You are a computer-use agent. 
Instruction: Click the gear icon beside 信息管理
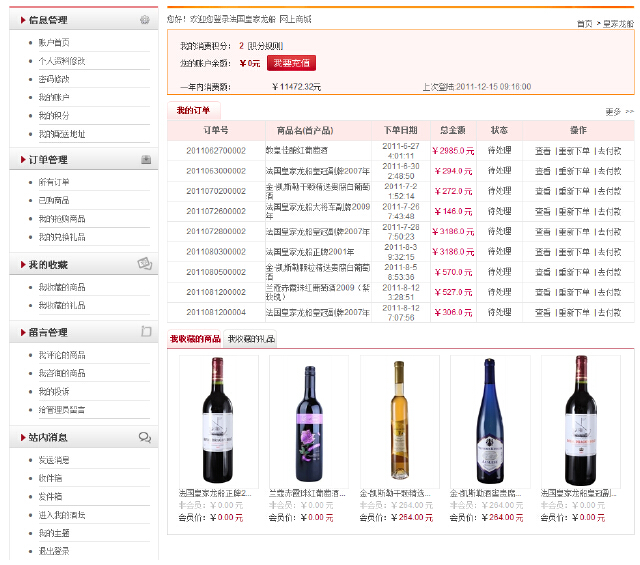(145, 20)
